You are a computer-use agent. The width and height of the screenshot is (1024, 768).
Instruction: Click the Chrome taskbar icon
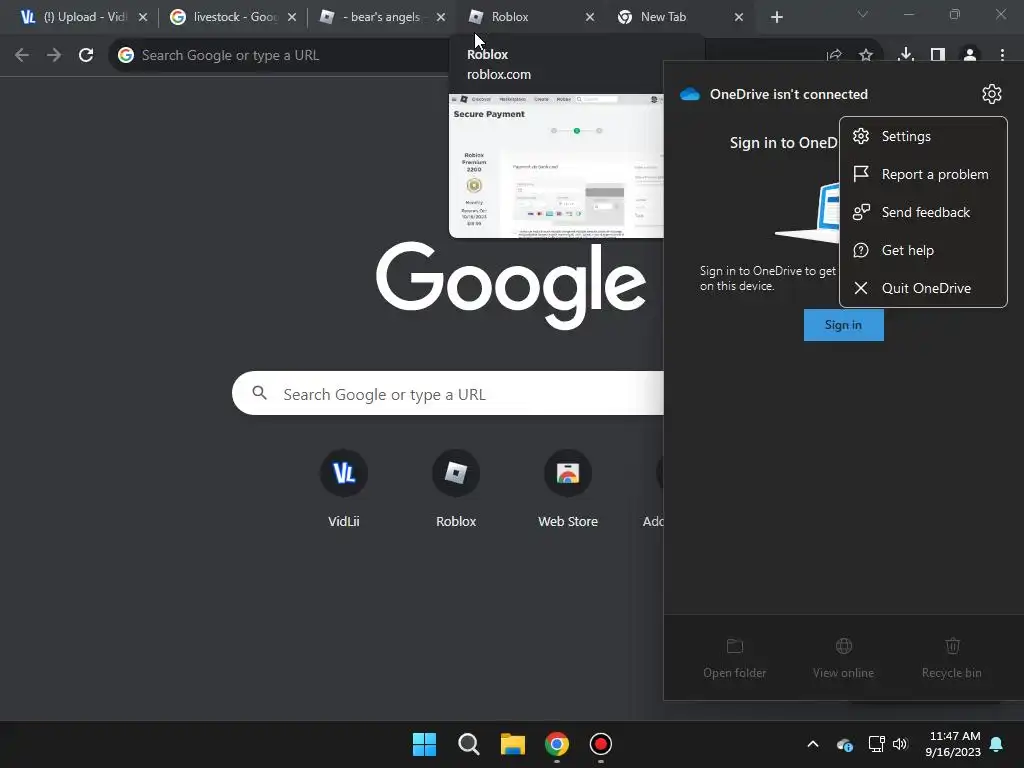click(x=556, y=744)
